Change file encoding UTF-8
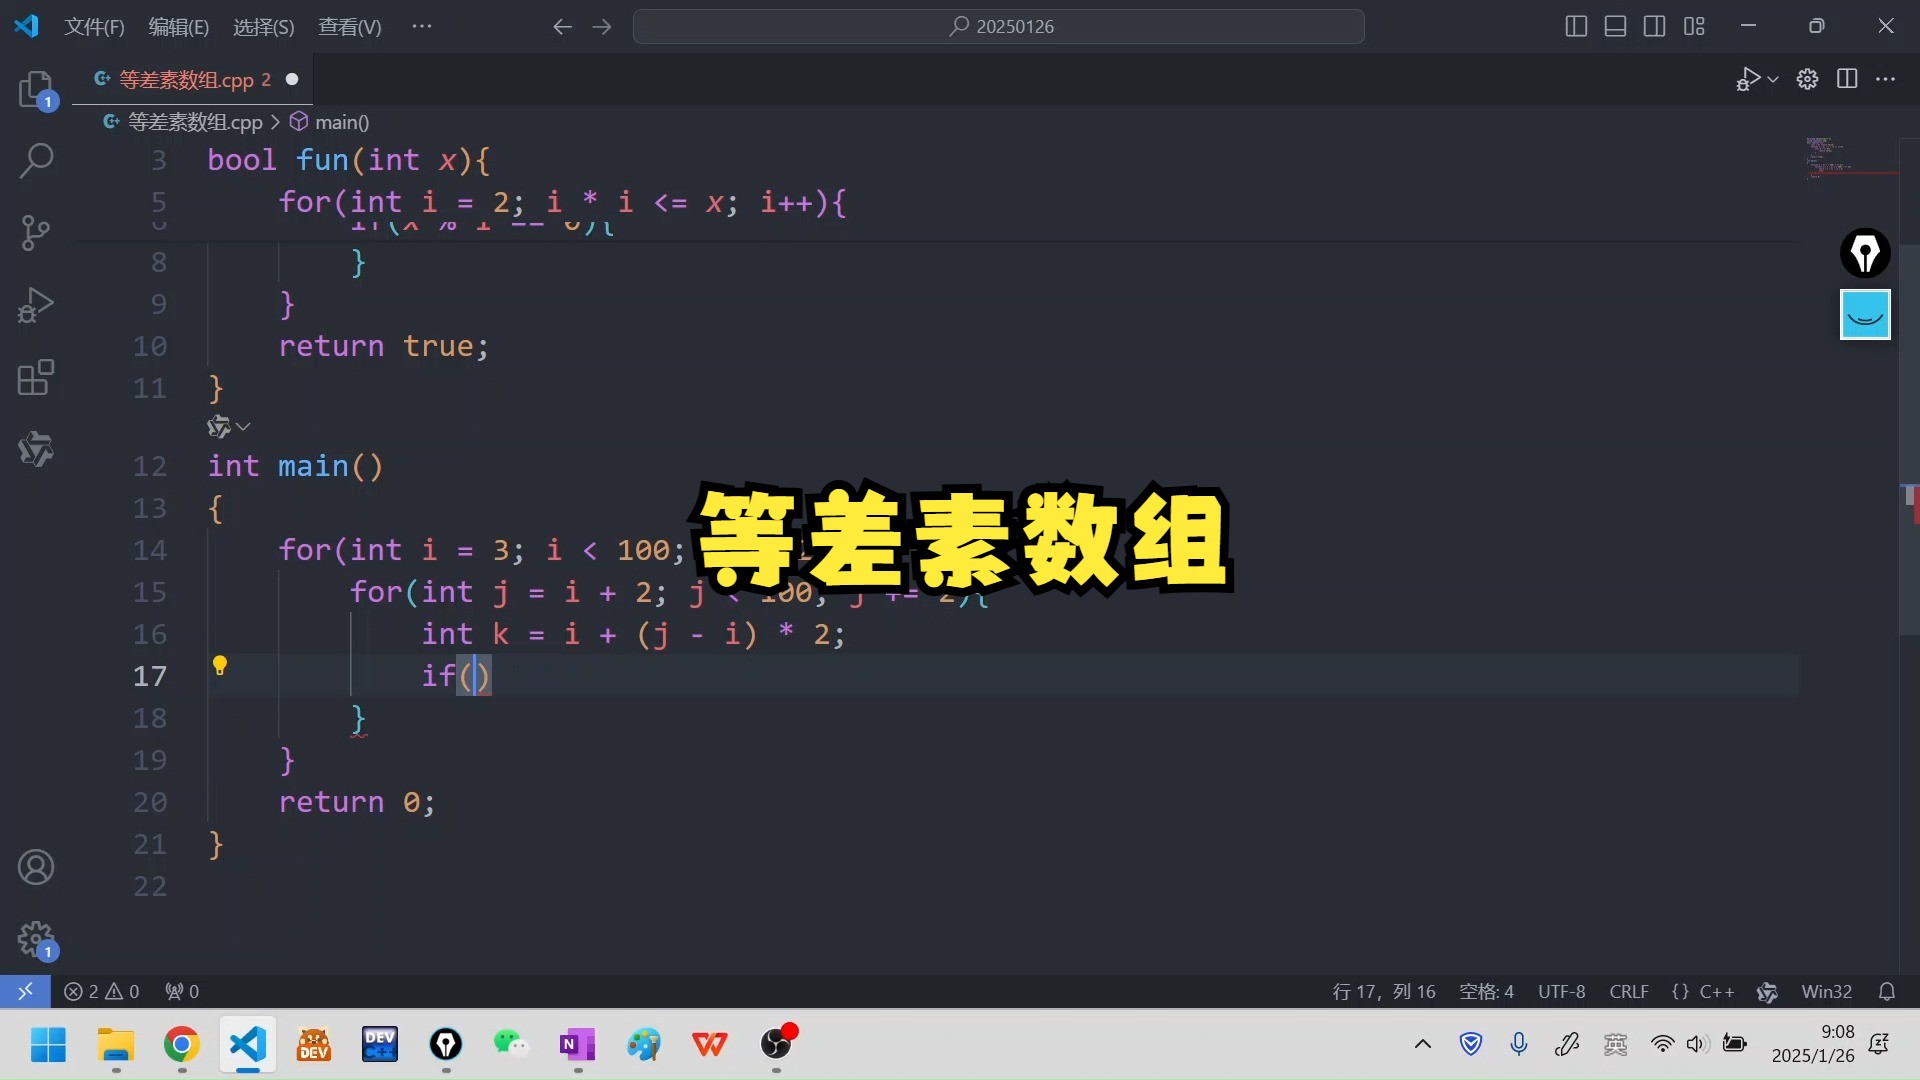This screenshot has height=1080, width=1920. (1561, 991)
